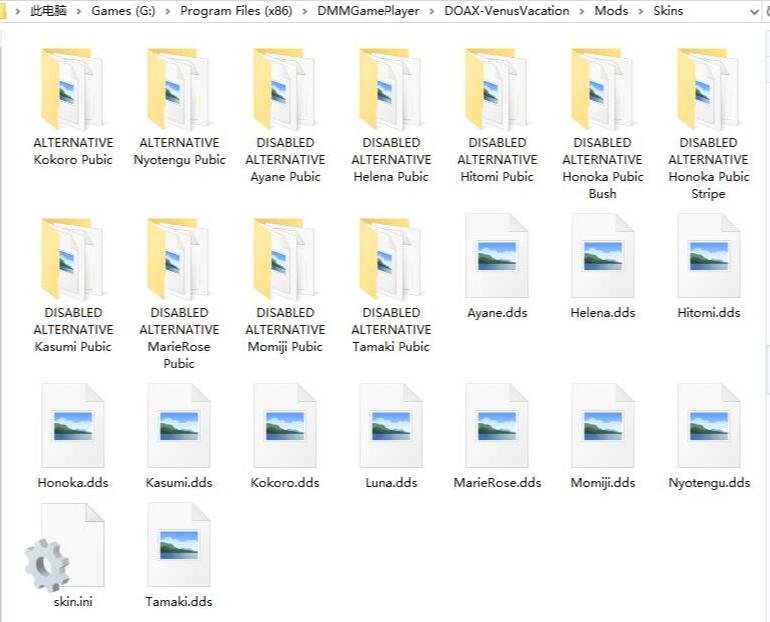Expand chevron before 此电脑 in path
This screenshot has height=622, width=770.
pyautogui.click(x=18, y=11)
